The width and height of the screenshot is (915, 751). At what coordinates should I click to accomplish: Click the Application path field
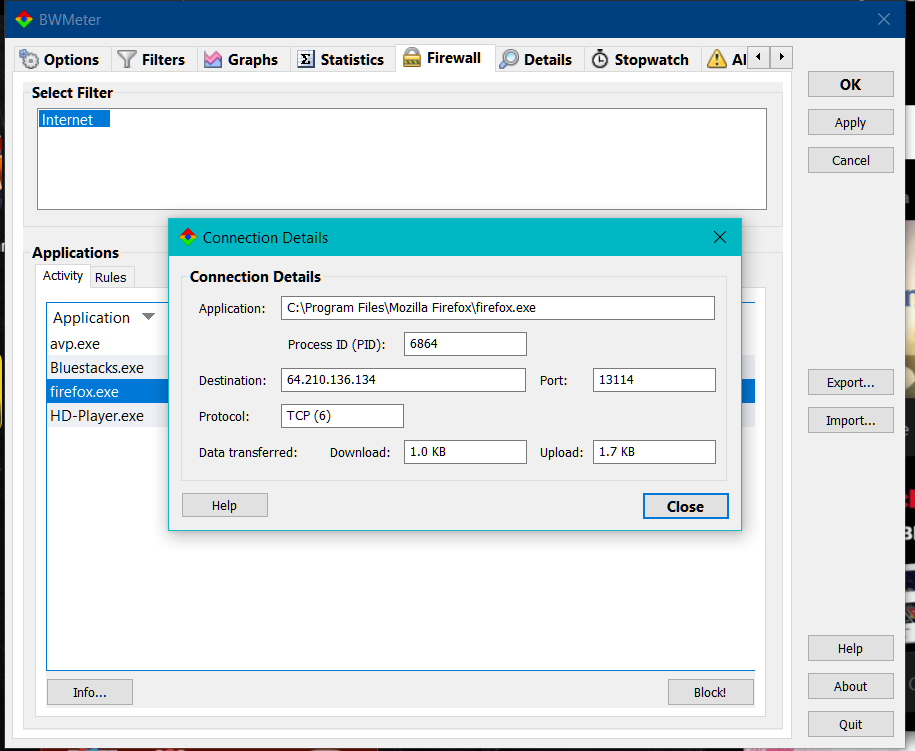(497, 308)
